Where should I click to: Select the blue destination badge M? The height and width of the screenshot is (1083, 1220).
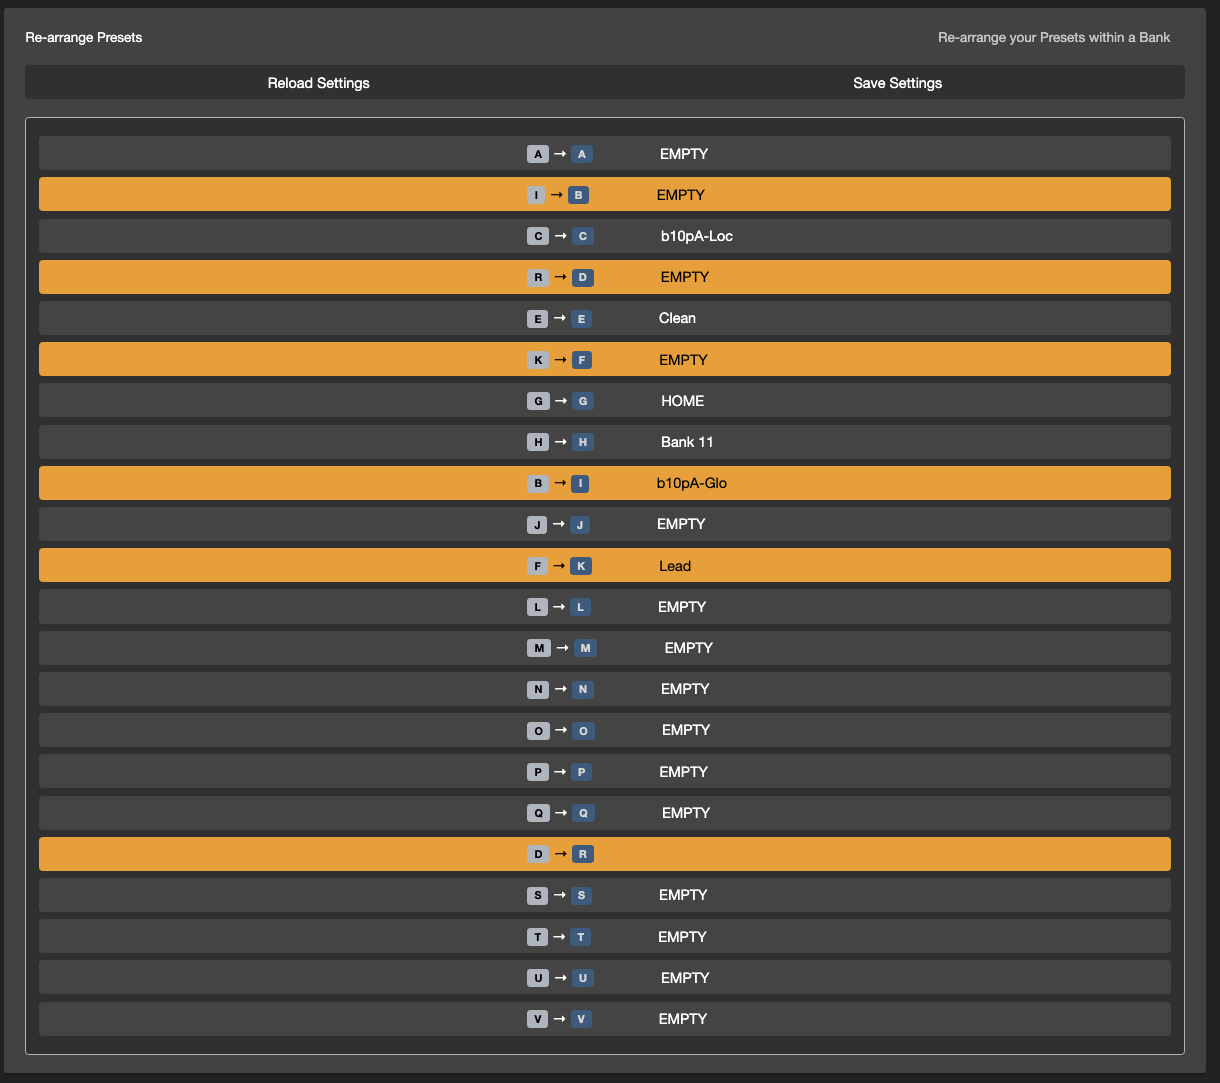pyautogui.click(x=585, y=648)
